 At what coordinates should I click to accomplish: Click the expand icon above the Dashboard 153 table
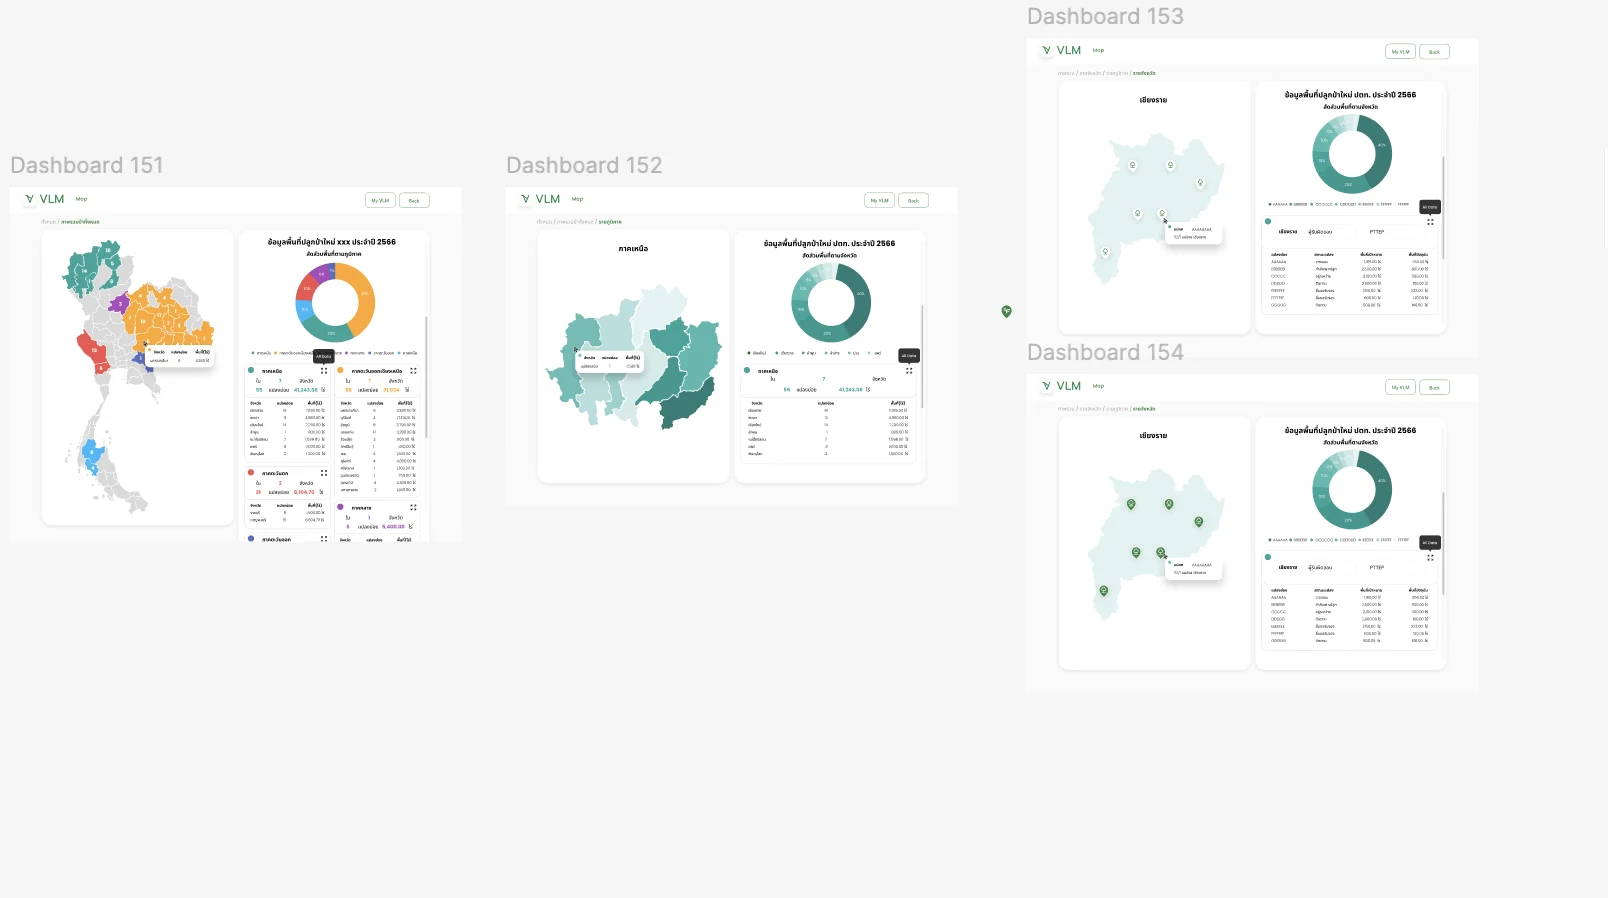tap(1430, 222)
